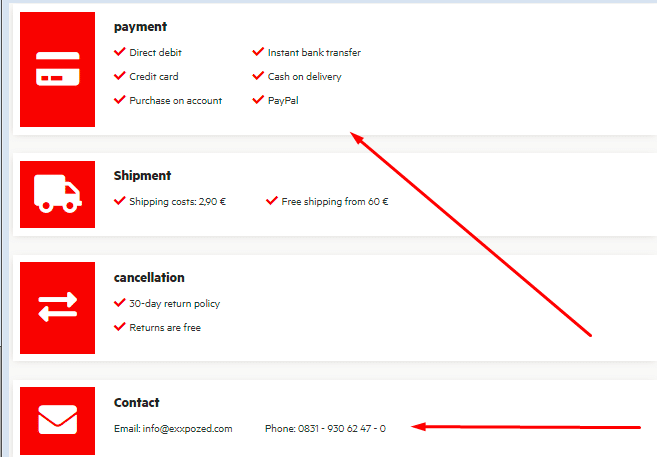The image size is (657, 457).
Task: Click the Purchase on account option
Action: [x=175, y=101]
